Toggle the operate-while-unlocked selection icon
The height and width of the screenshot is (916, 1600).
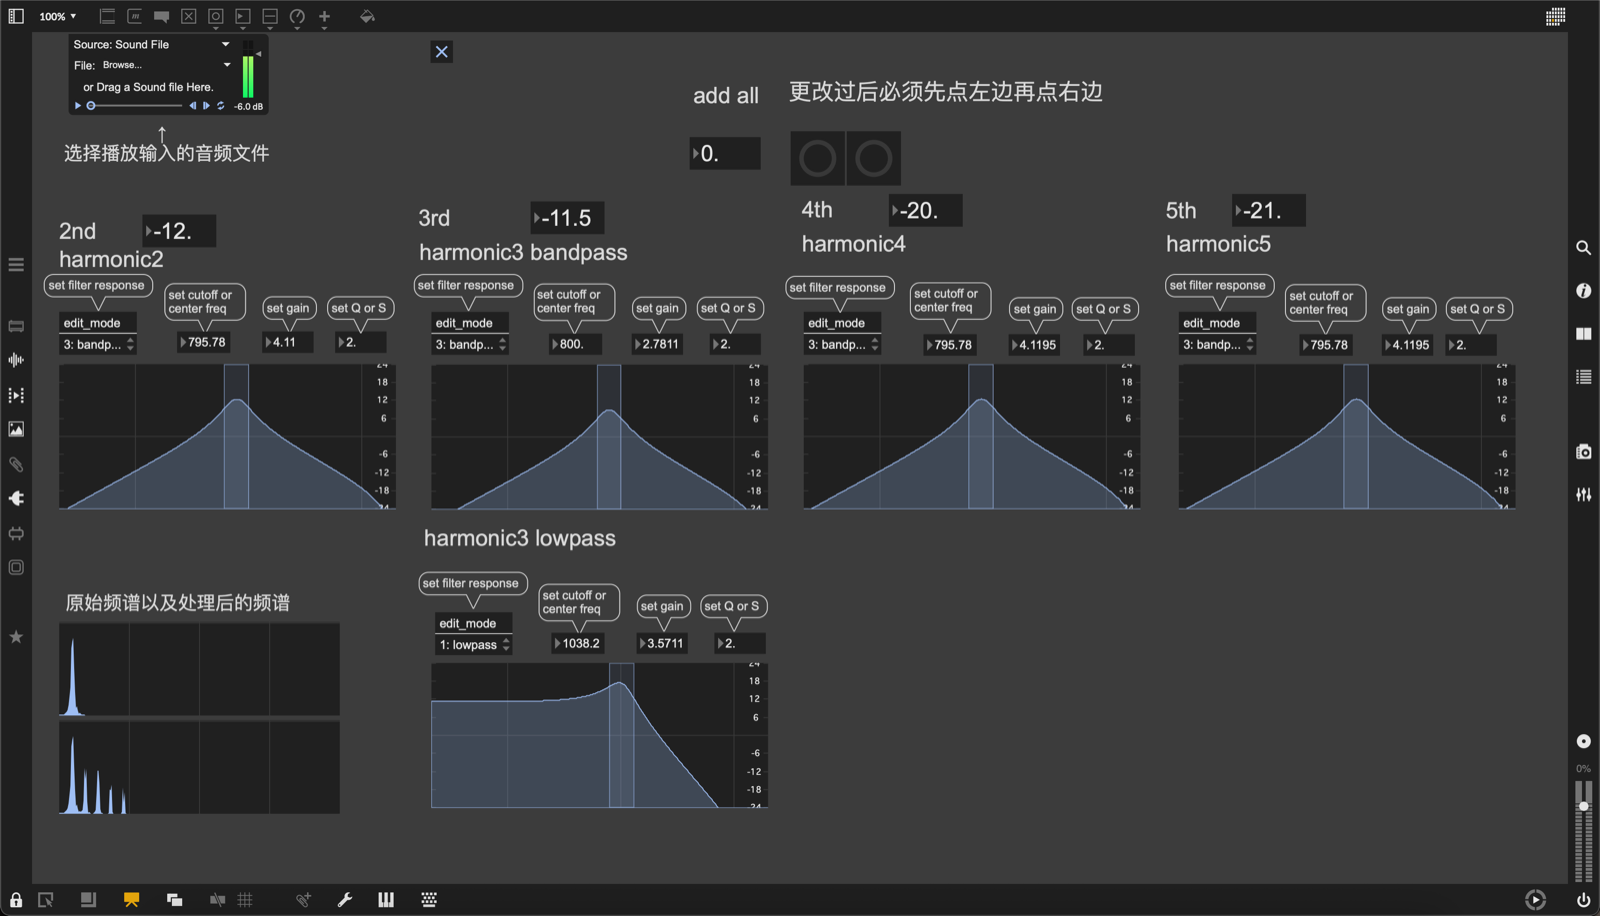click(x=46, y=900)
